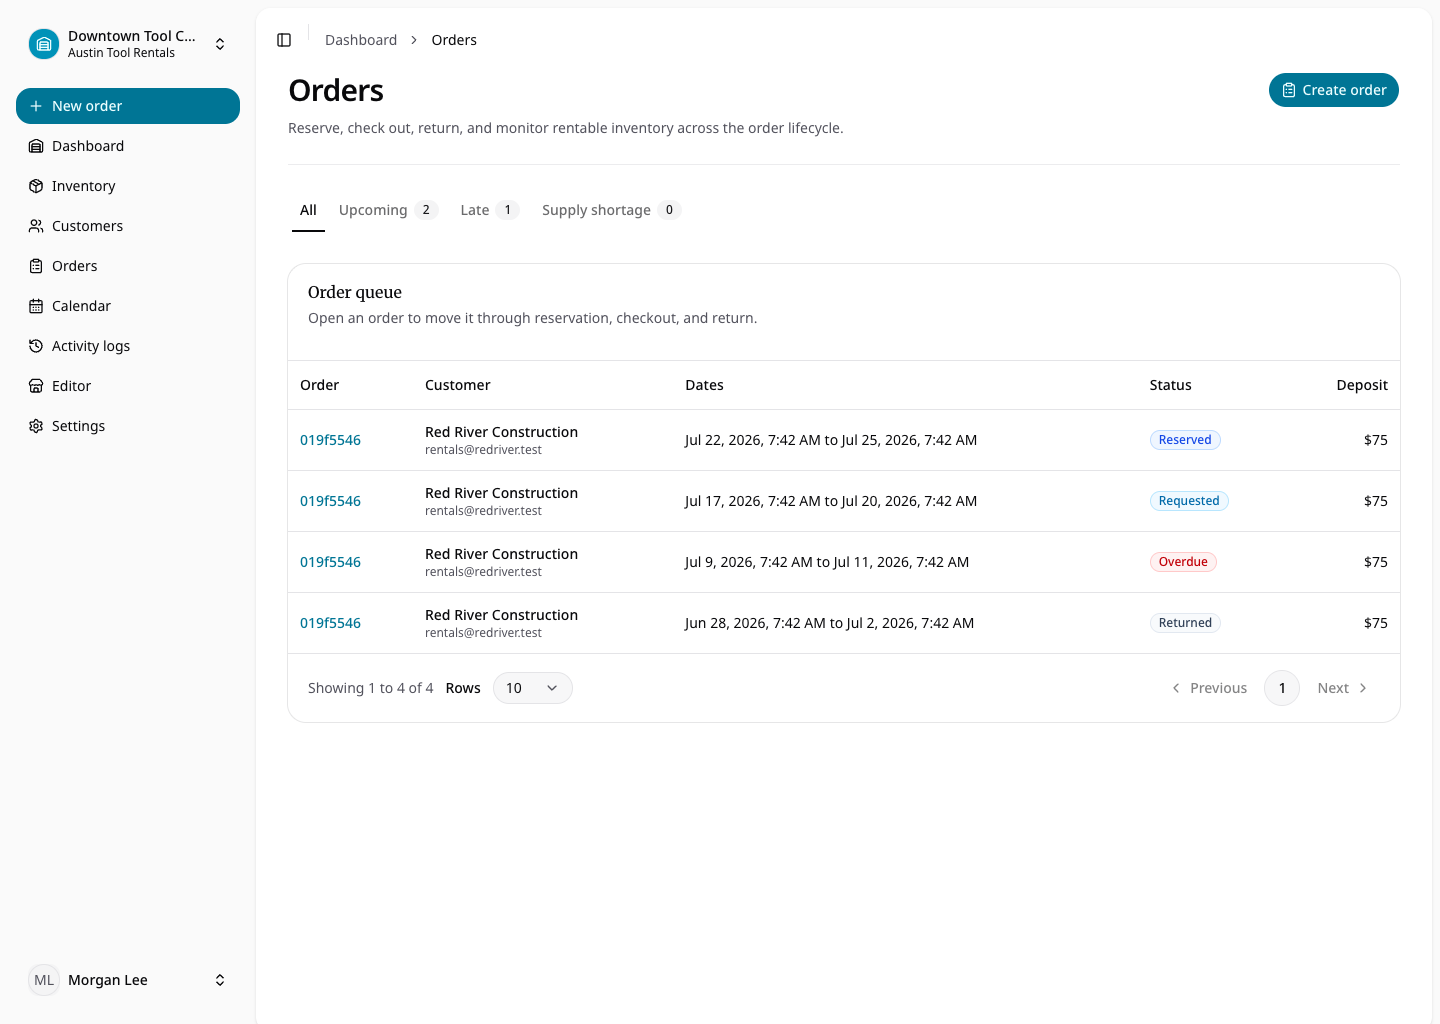Open the Requested order 019f5546 link

[x=330, y=501]
